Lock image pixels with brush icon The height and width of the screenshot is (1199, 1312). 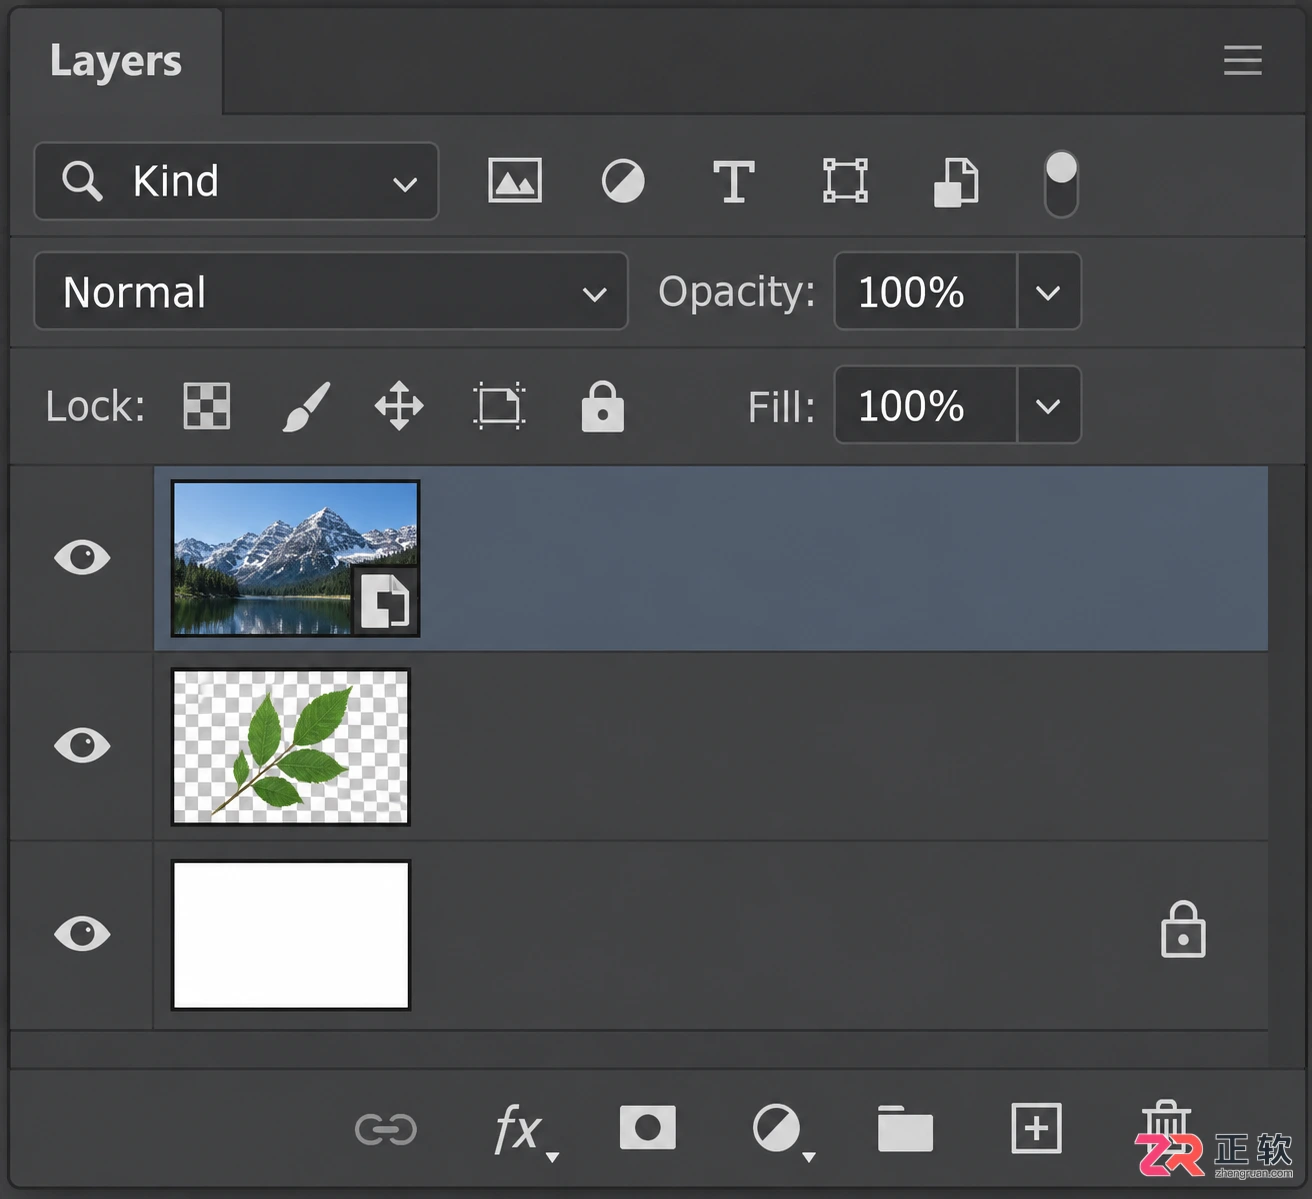[x=306, y=406]
